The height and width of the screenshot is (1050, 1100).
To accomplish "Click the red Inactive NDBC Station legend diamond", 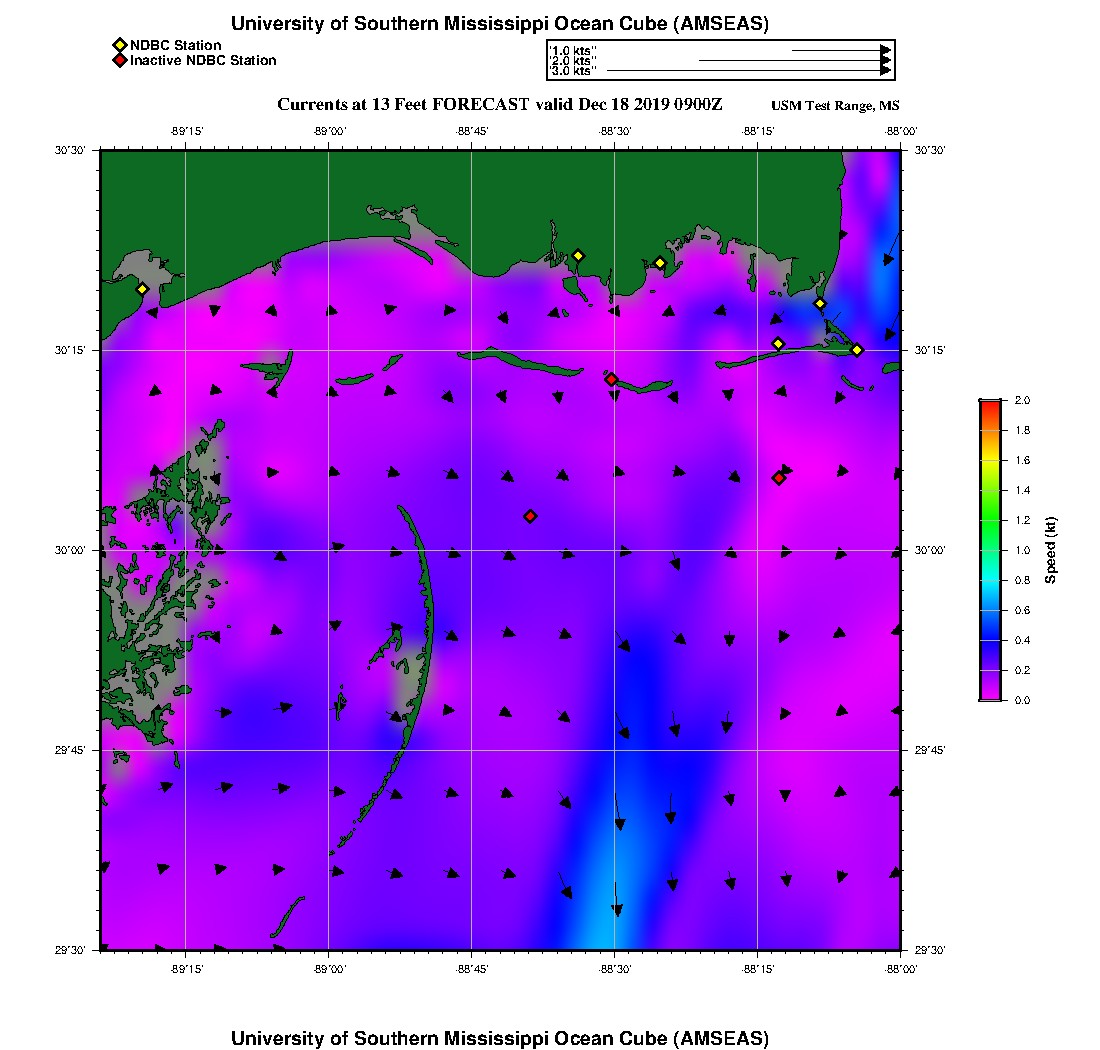I will pos(119,61).
